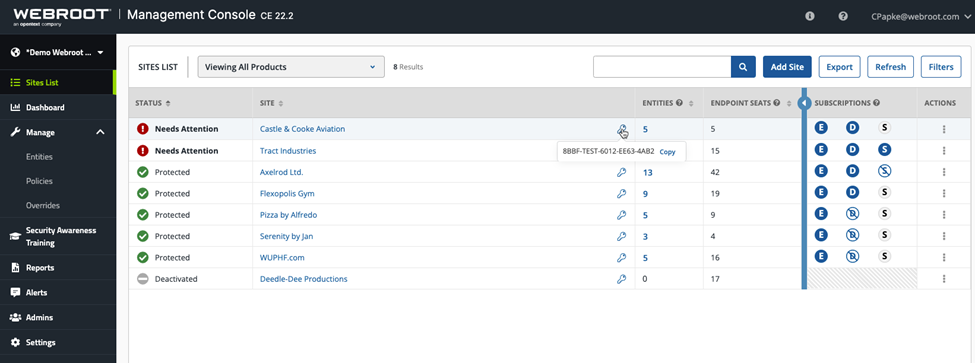Show keycode for Deedle-Dee Productions
Image resolution: width=975 pixels, height=363 pixels.
click(621, 279)
